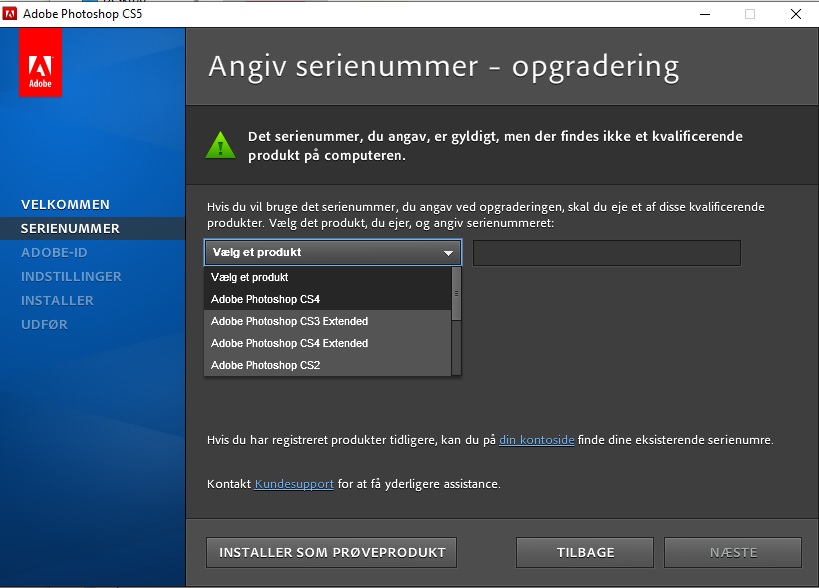
Task: Select 'Vælg et produkt' list option
Action: (x=327, y=277)
